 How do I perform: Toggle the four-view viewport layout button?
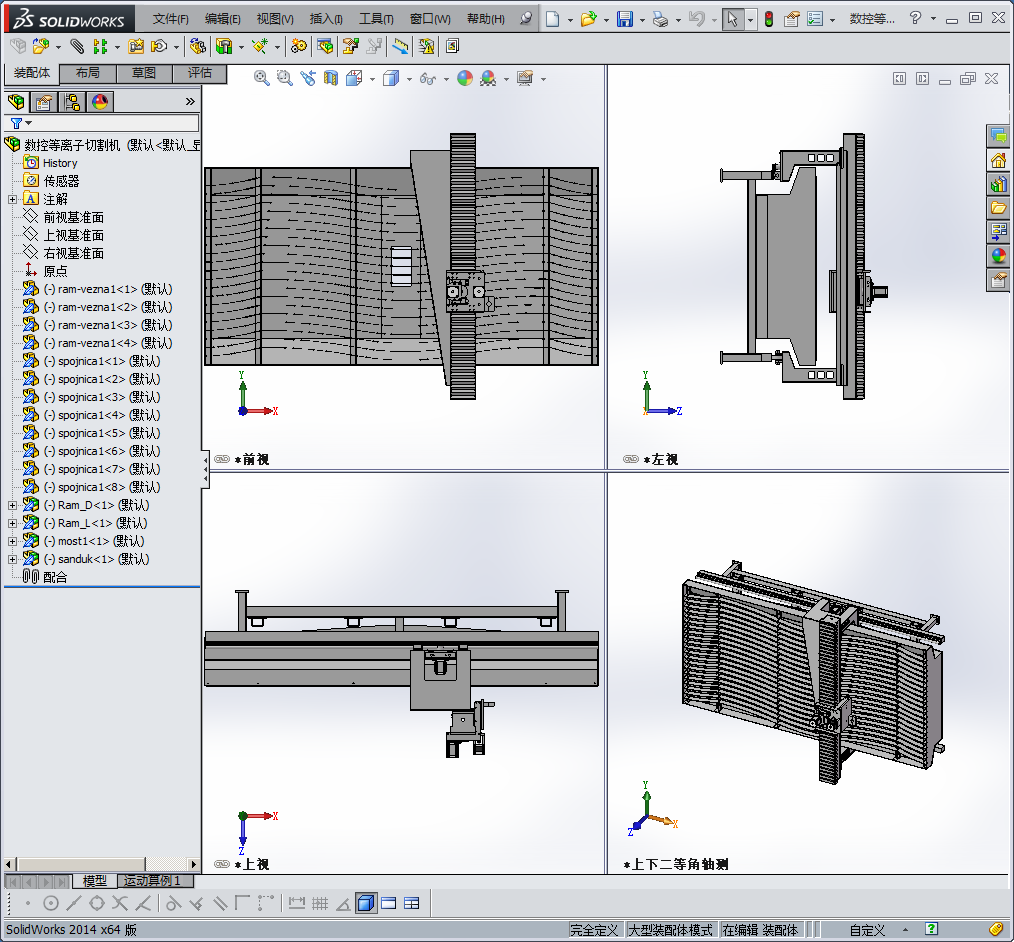(x=411, y=903)
